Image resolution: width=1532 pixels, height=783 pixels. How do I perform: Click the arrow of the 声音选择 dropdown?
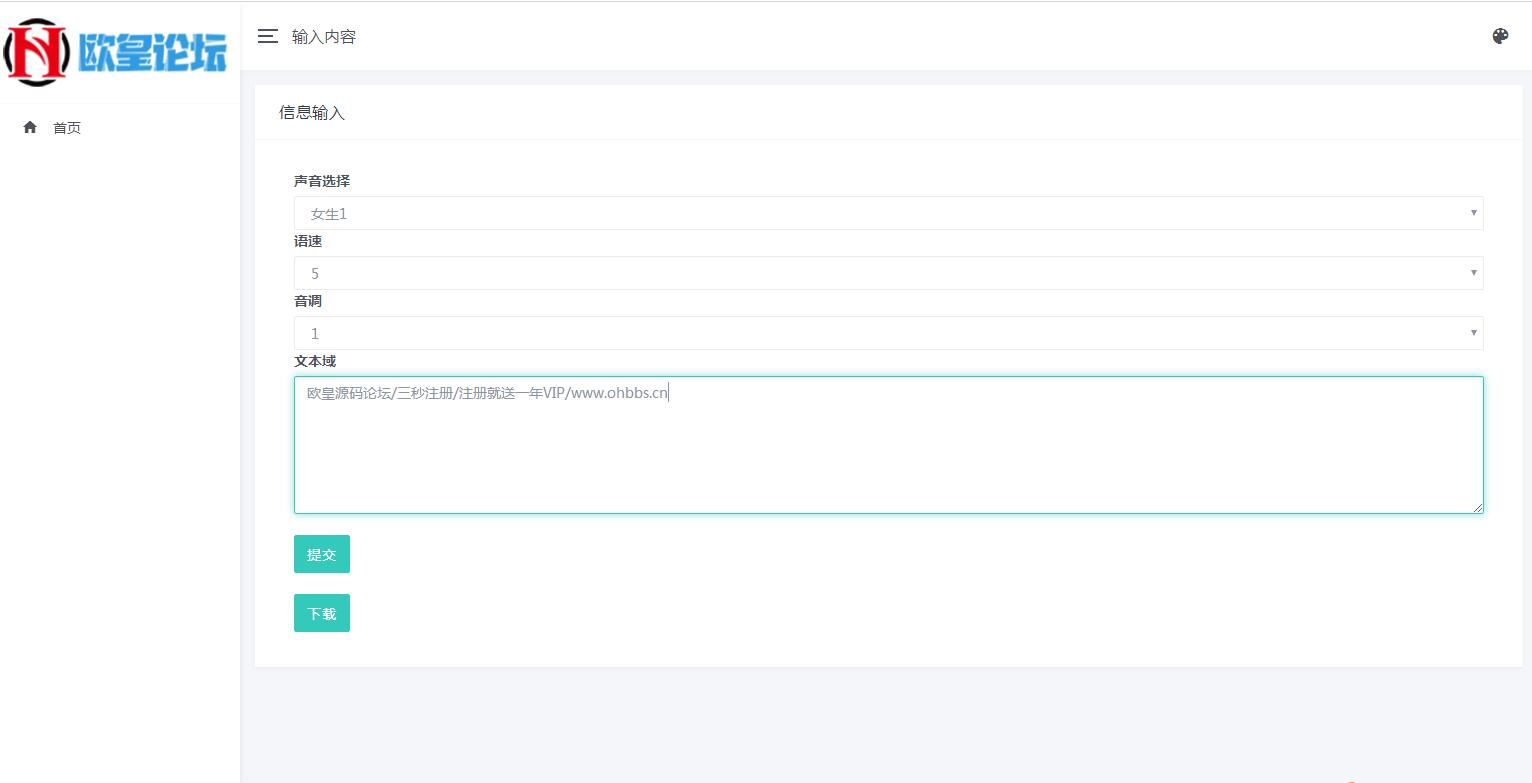pos(1473,213)
